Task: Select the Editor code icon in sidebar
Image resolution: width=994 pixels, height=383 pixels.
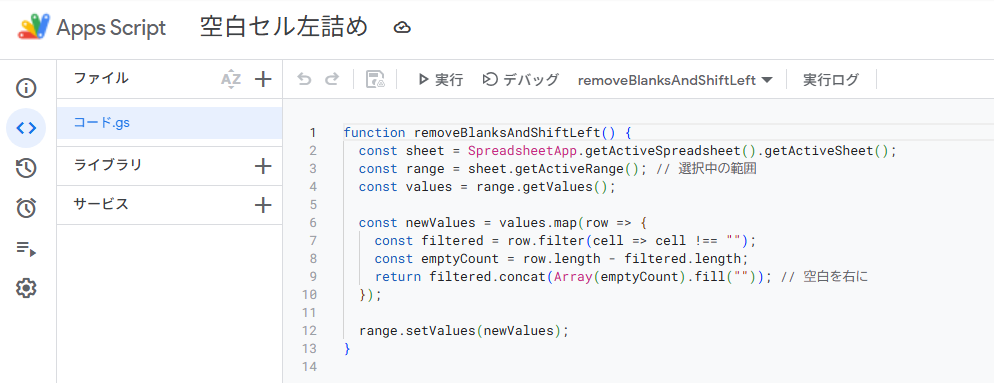Action: point(26,128)
